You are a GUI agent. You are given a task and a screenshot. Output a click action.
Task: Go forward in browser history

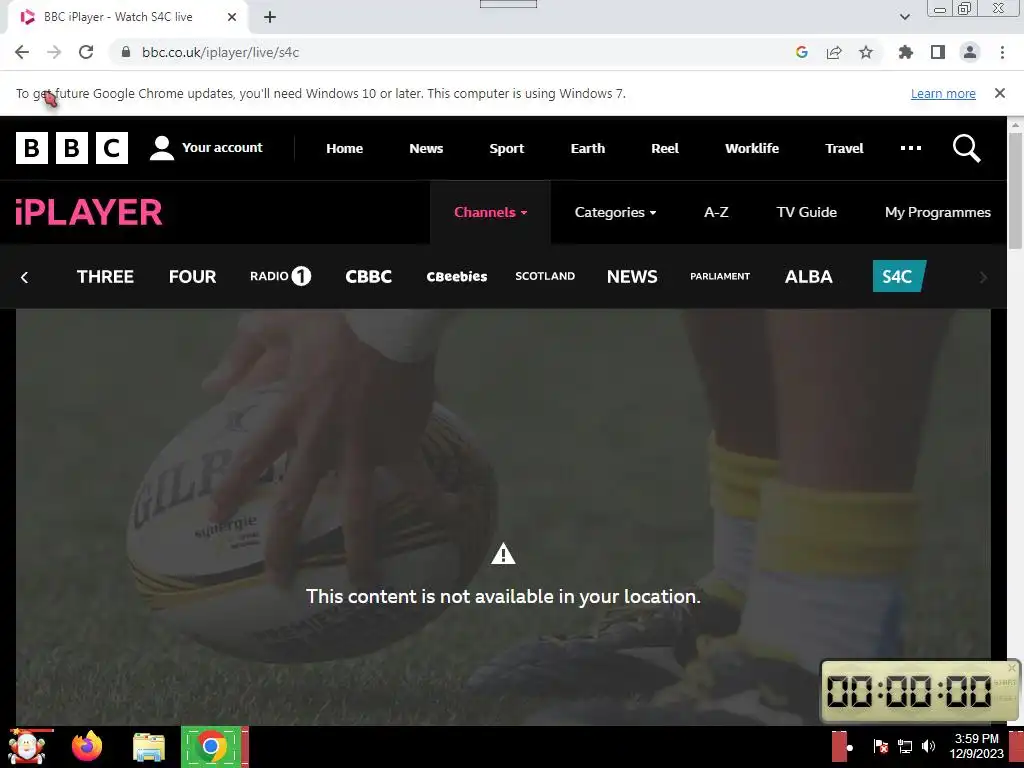pyautogui.click(x=54, y=52)
